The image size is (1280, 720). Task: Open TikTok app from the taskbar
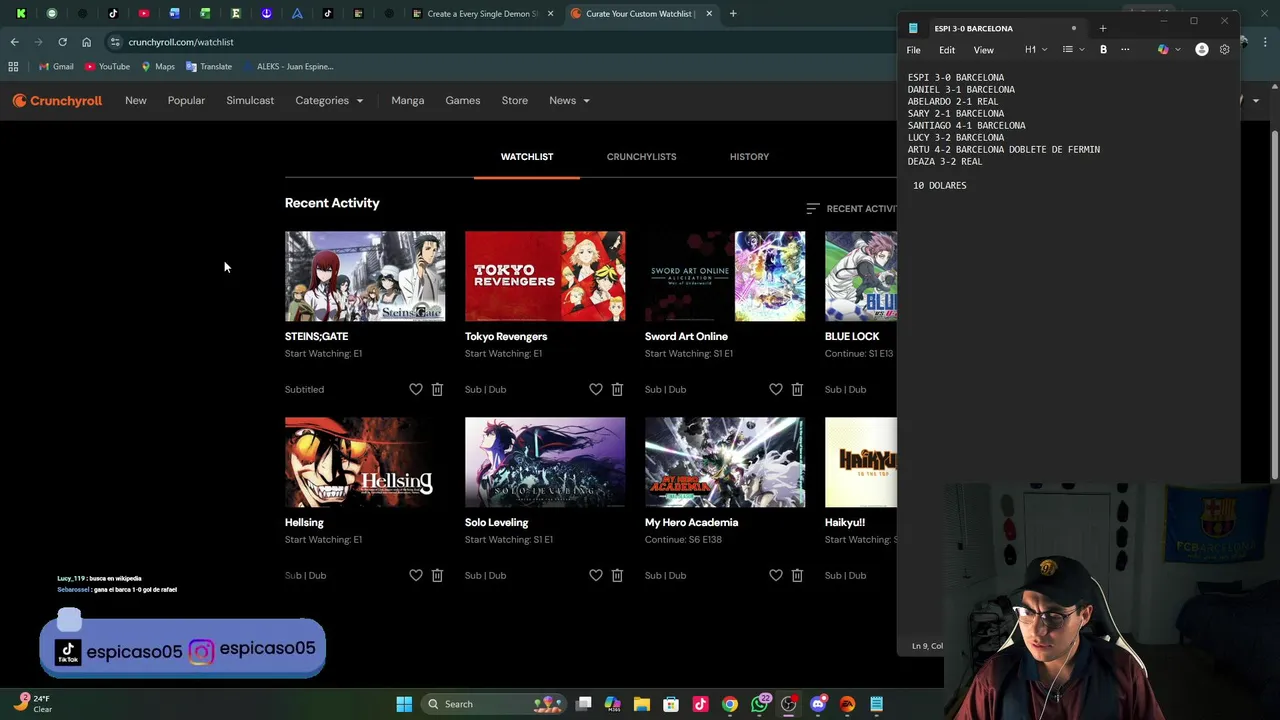coord(700,704)
